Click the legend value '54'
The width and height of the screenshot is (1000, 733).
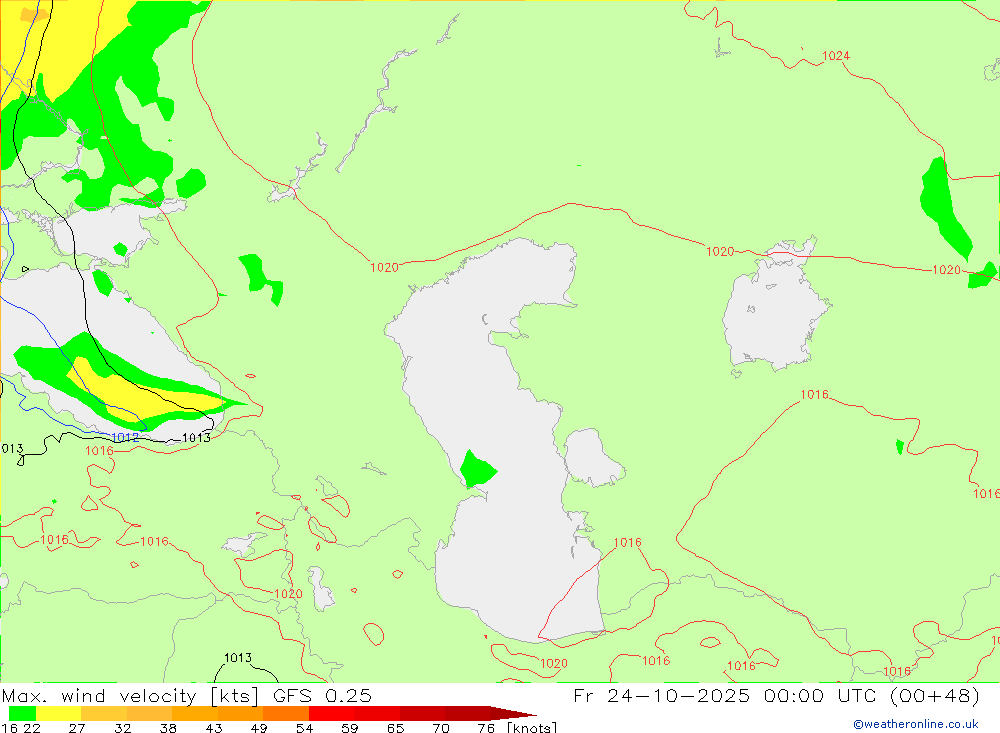pos(304,728)
